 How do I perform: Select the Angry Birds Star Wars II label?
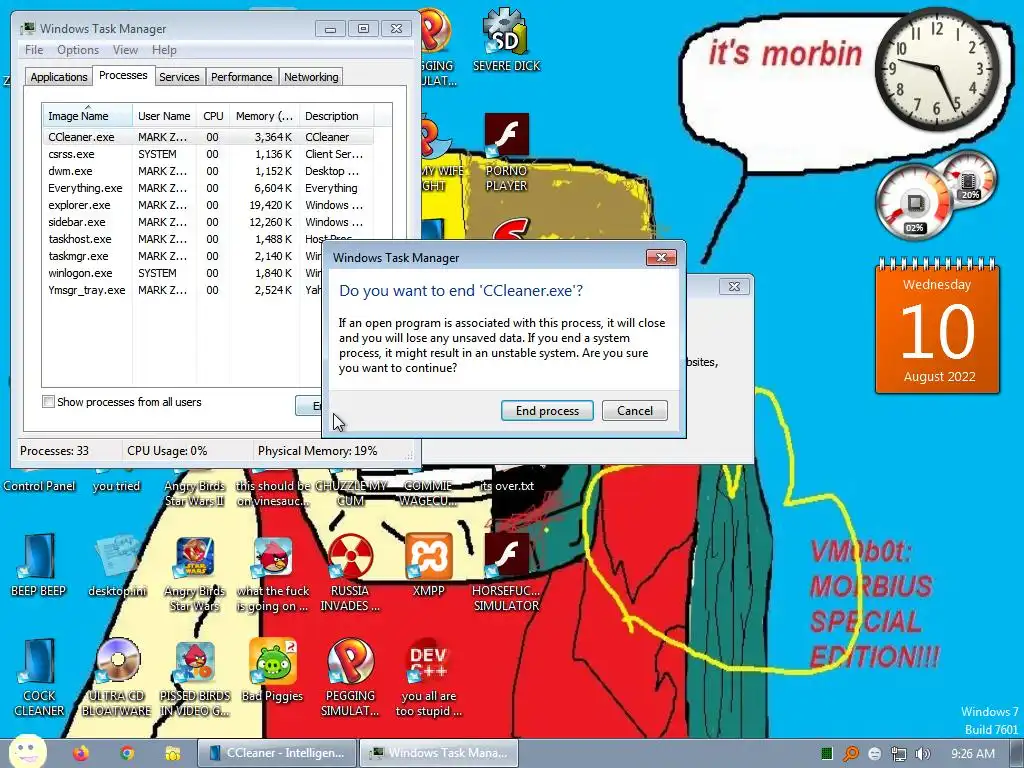coord(195,493)
